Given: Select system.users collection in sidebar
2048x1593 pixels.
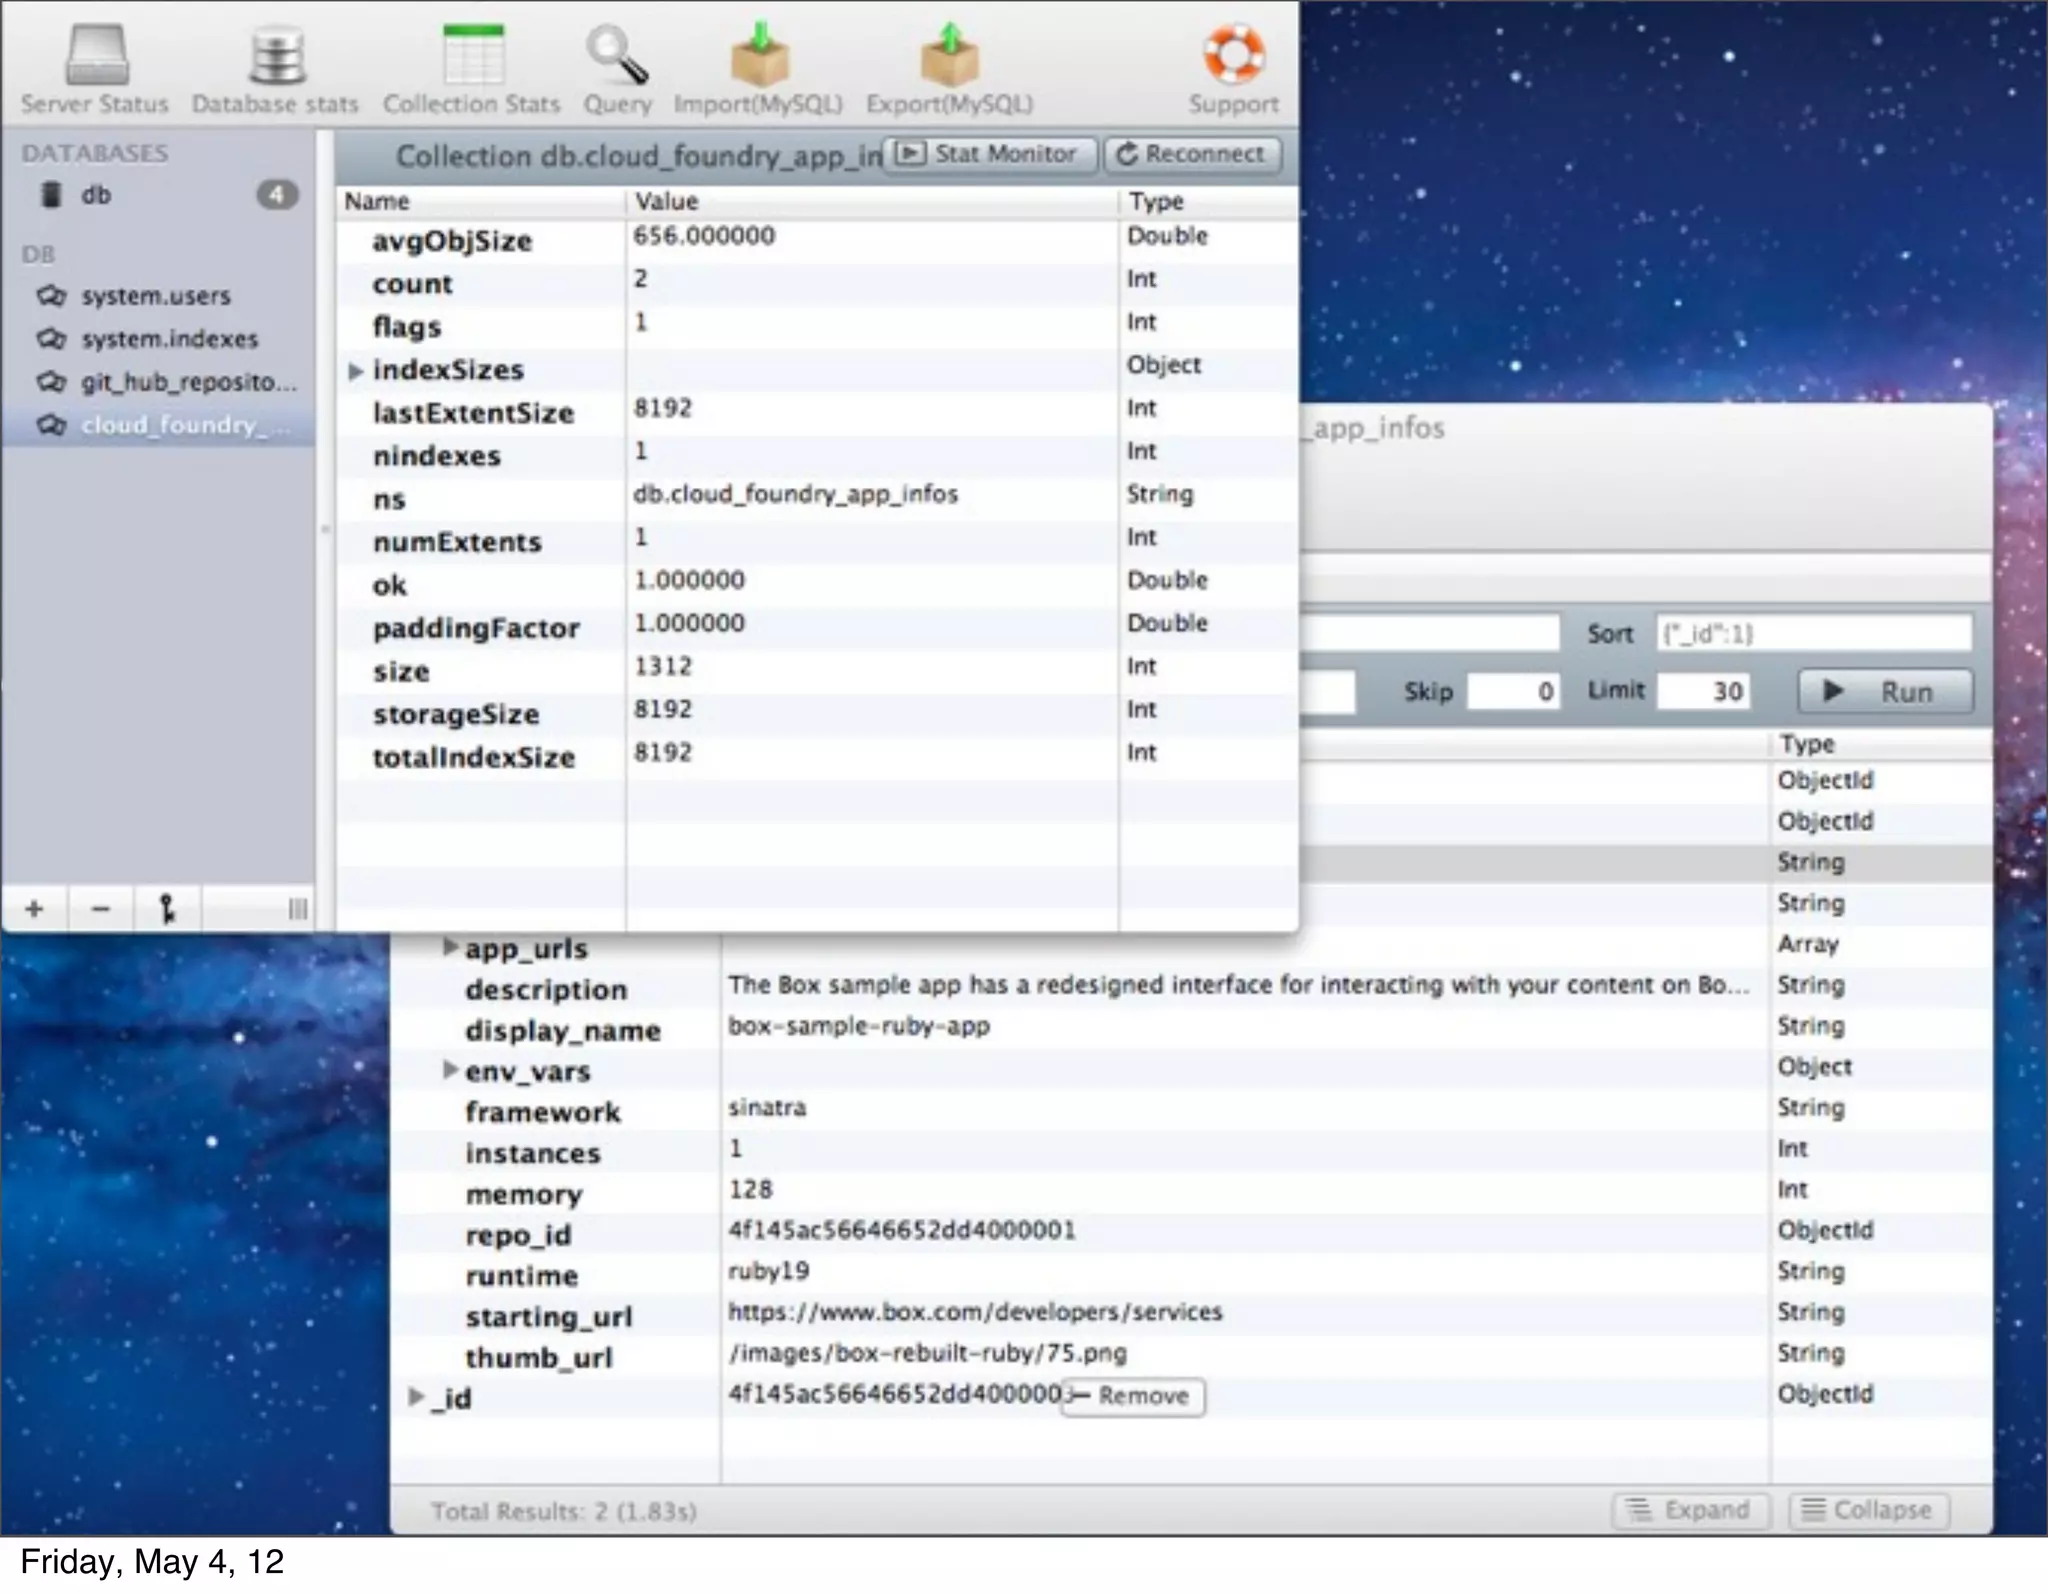Looking at the screenshot, I should pyautogui.click(x=155, y=296).
